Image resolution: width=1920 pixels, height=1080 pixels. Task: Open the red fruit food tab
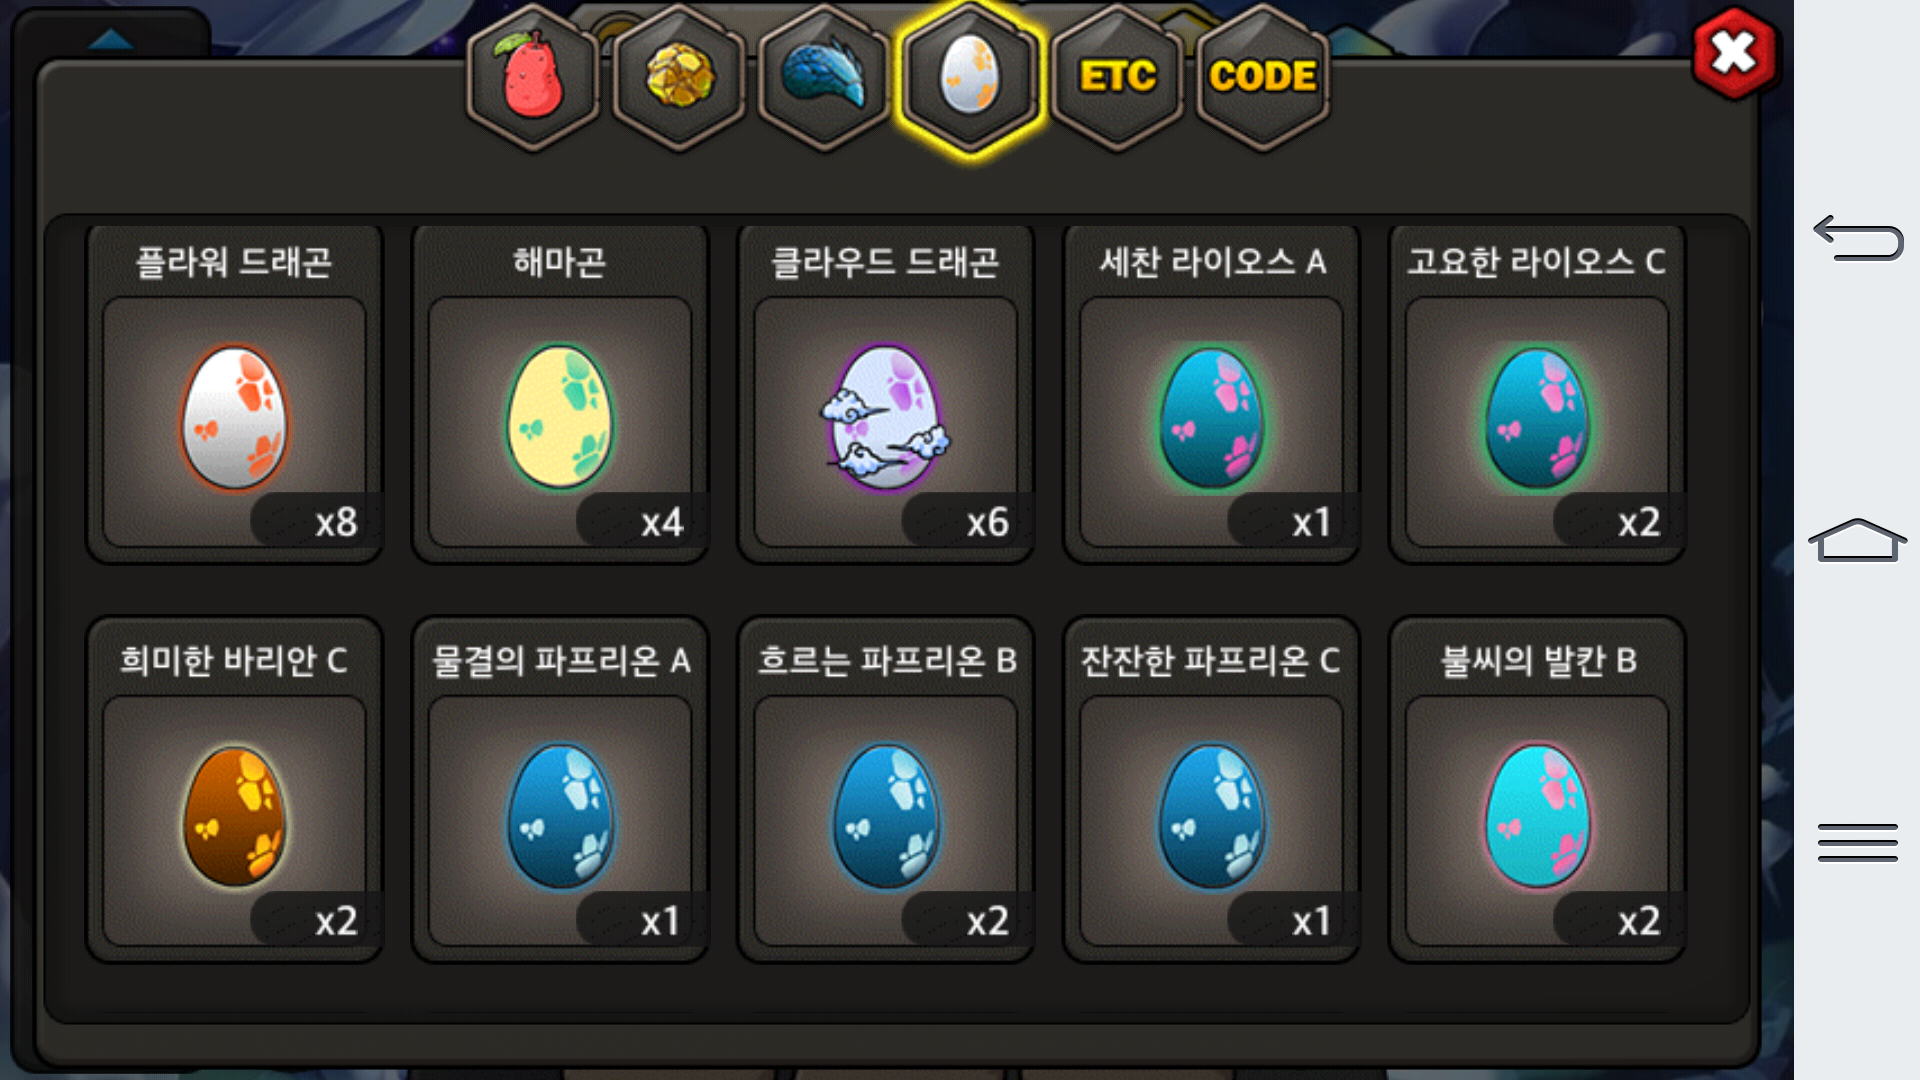click(x=532, y=78)
